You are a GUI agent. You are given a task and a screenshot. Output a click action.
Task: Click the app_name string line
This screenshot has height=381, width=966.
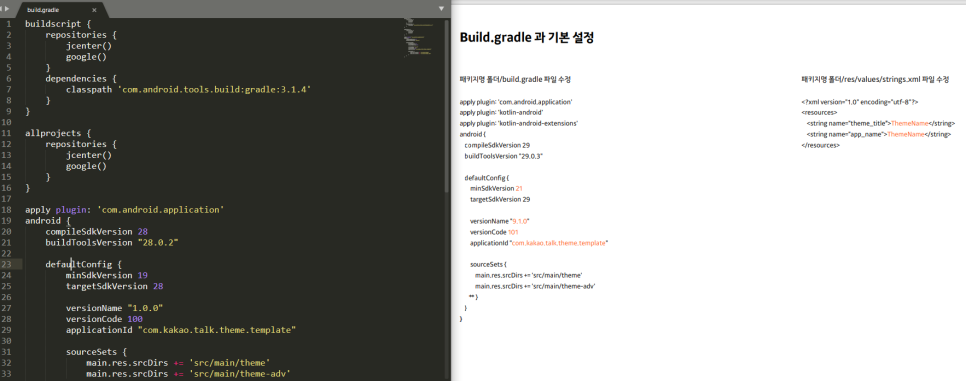click(x=879, y=134)
